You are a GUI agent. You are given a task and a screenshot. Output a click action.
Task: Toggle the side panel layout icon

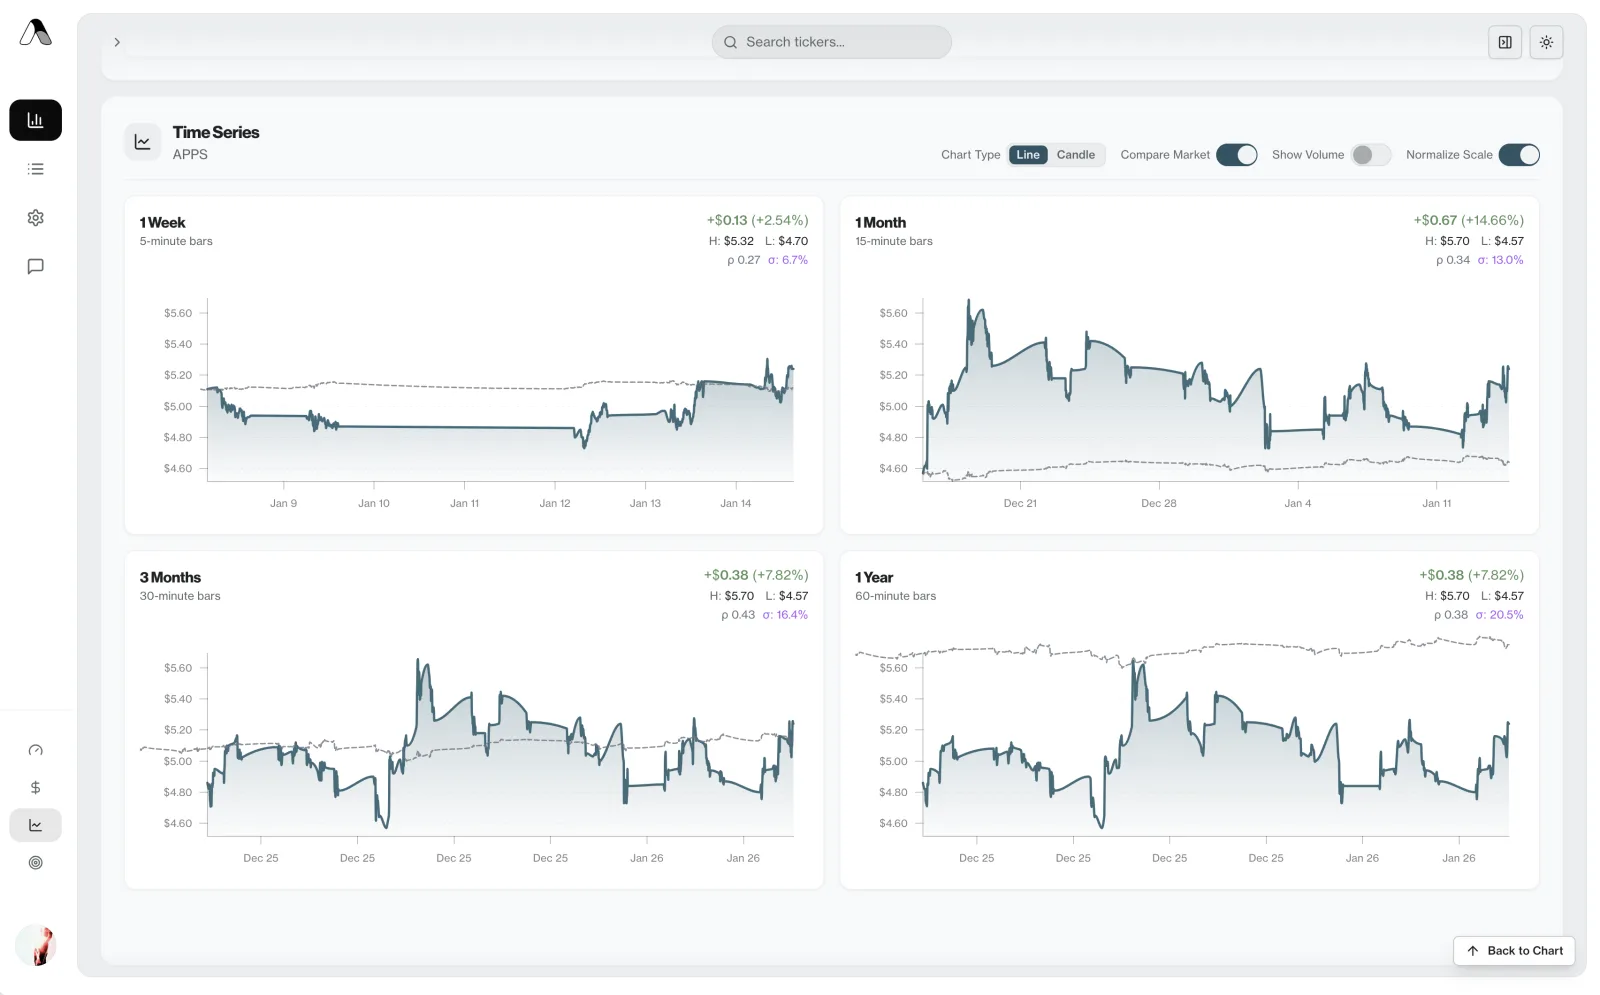(1504, 42)
